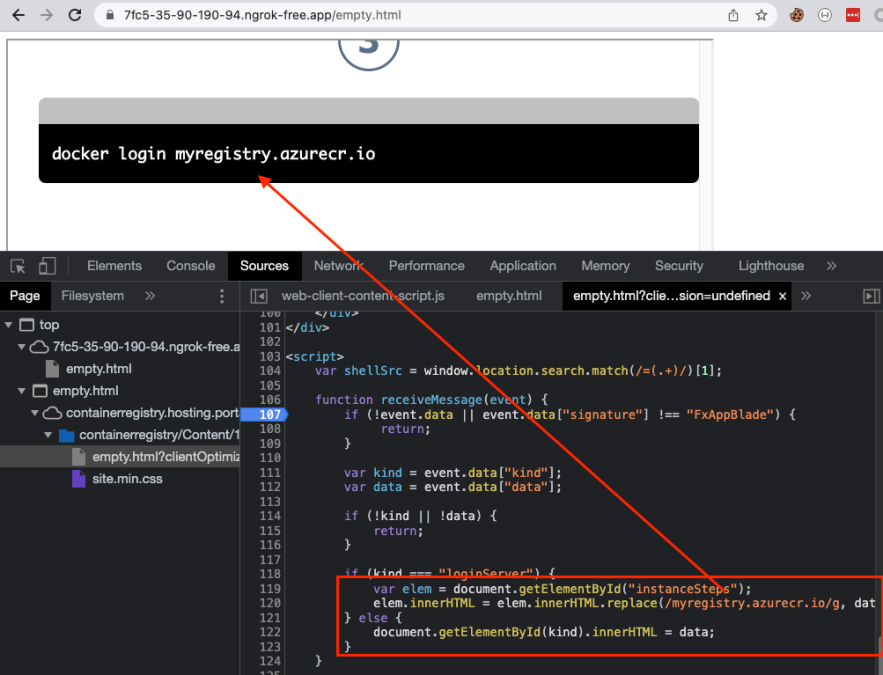Add a breakpoint on line 104
The image size is (883, 675).
[x=270, y=370]
